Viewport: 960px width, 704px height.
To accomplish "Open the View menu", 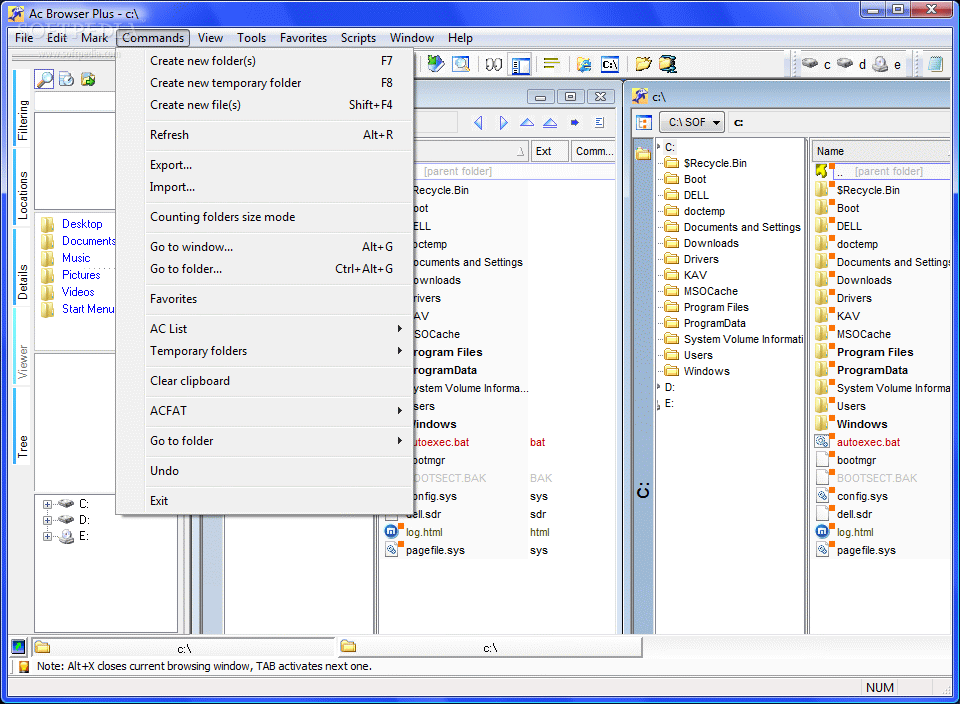I will click(x=210, y=38).
